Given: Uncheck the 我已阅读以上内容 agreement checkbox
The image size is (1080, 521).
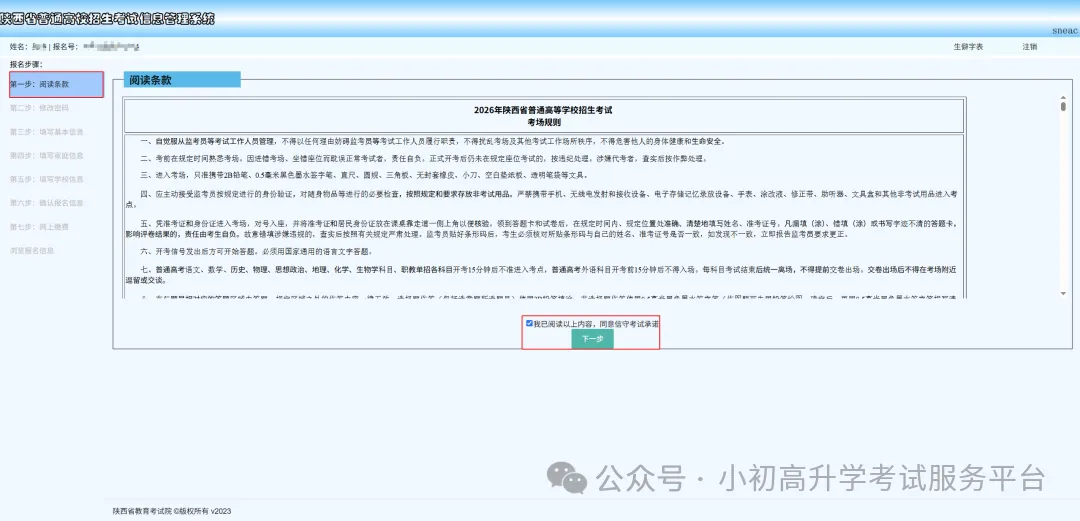Looking at the screenshot, I should point(529,323).
